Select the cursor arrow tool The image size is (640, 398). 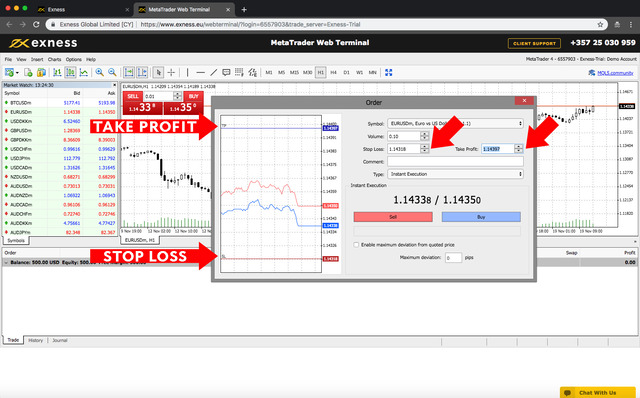point(158,72)
